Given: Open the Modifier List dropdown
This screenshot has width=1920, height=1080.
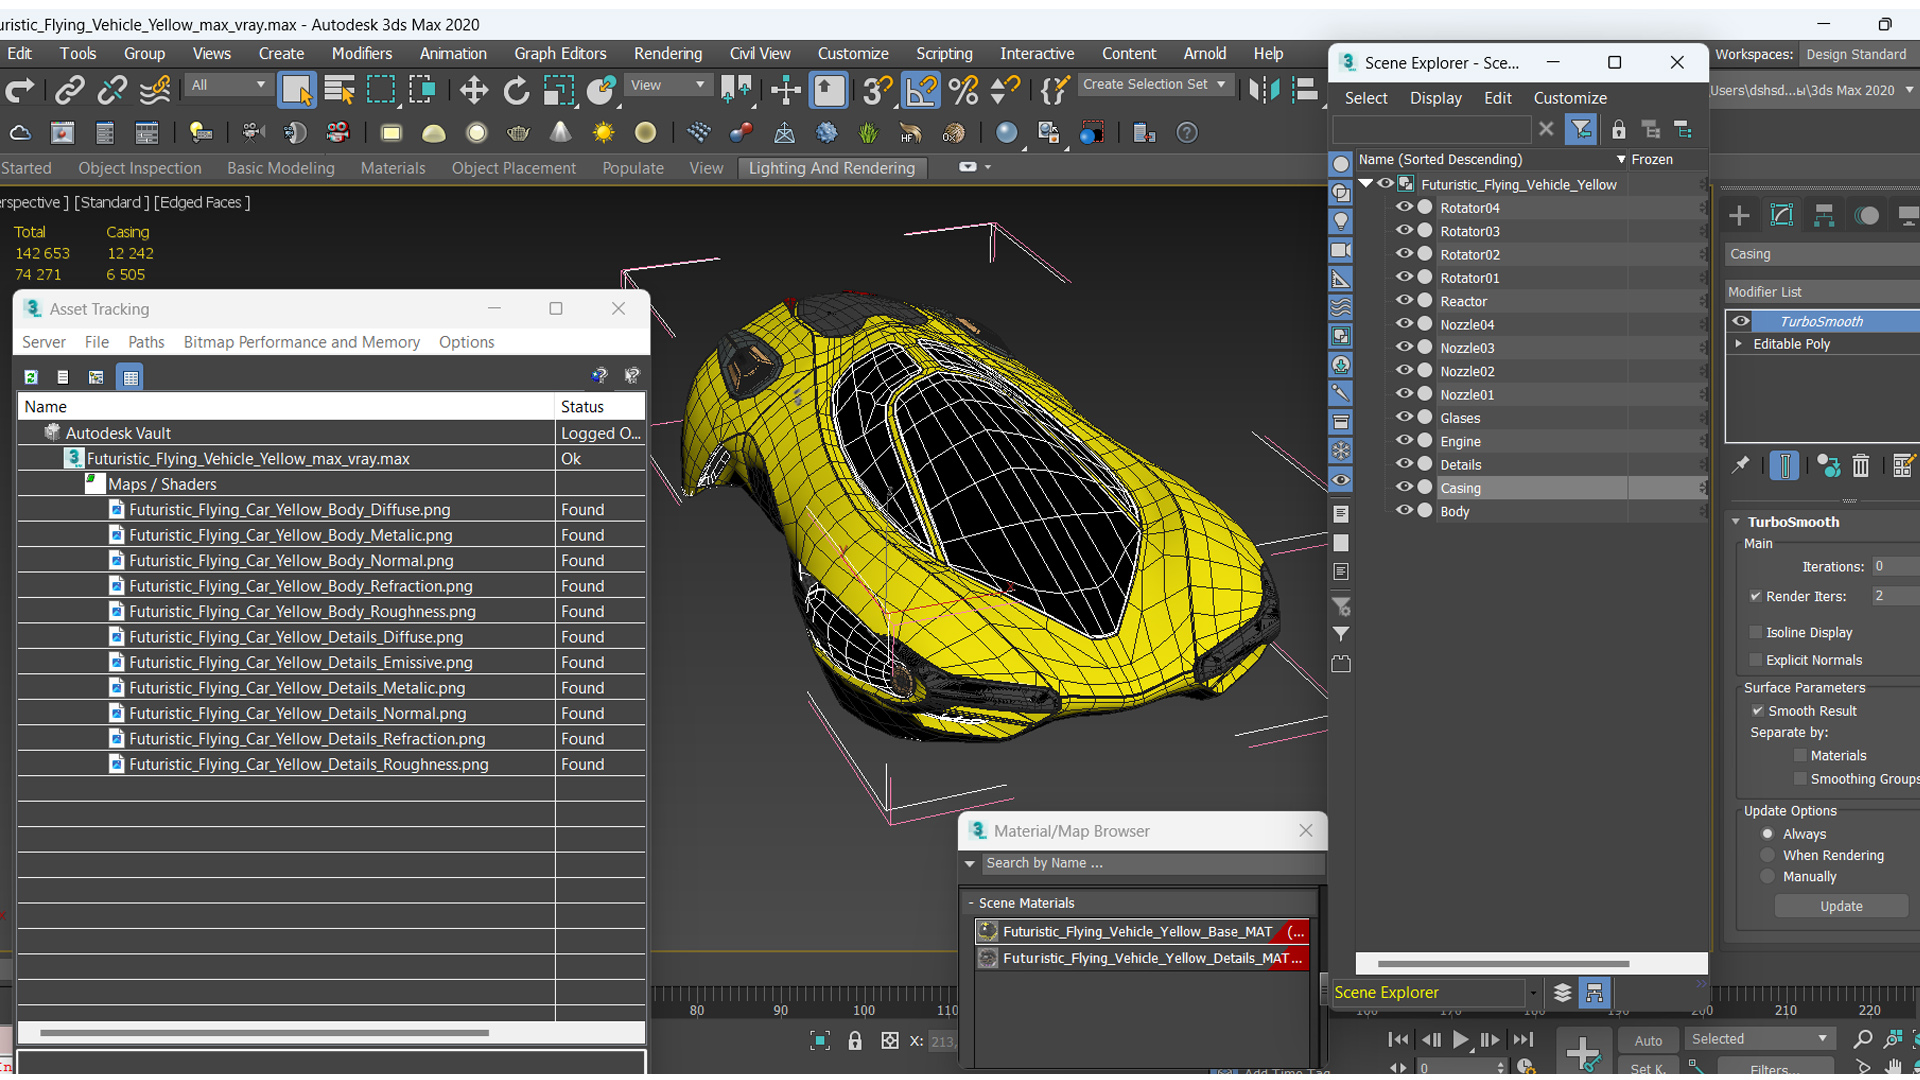Looking at the screenshot, I should [1822, 292].
